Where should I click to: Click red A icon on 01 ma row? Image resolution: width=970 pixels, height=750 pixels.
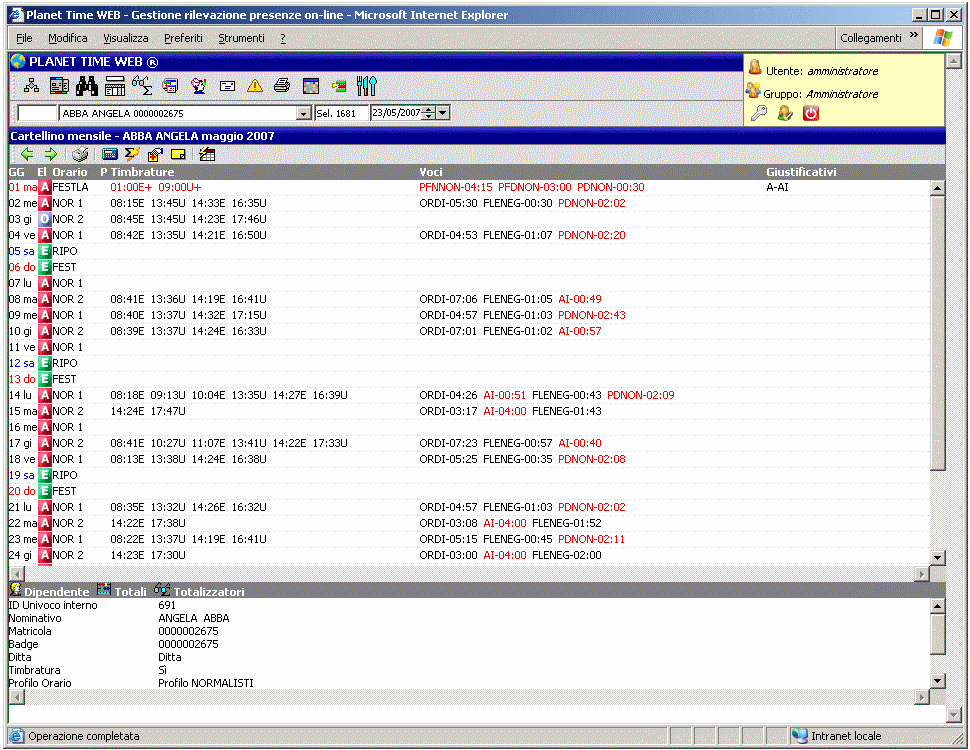tap(45, 187)
